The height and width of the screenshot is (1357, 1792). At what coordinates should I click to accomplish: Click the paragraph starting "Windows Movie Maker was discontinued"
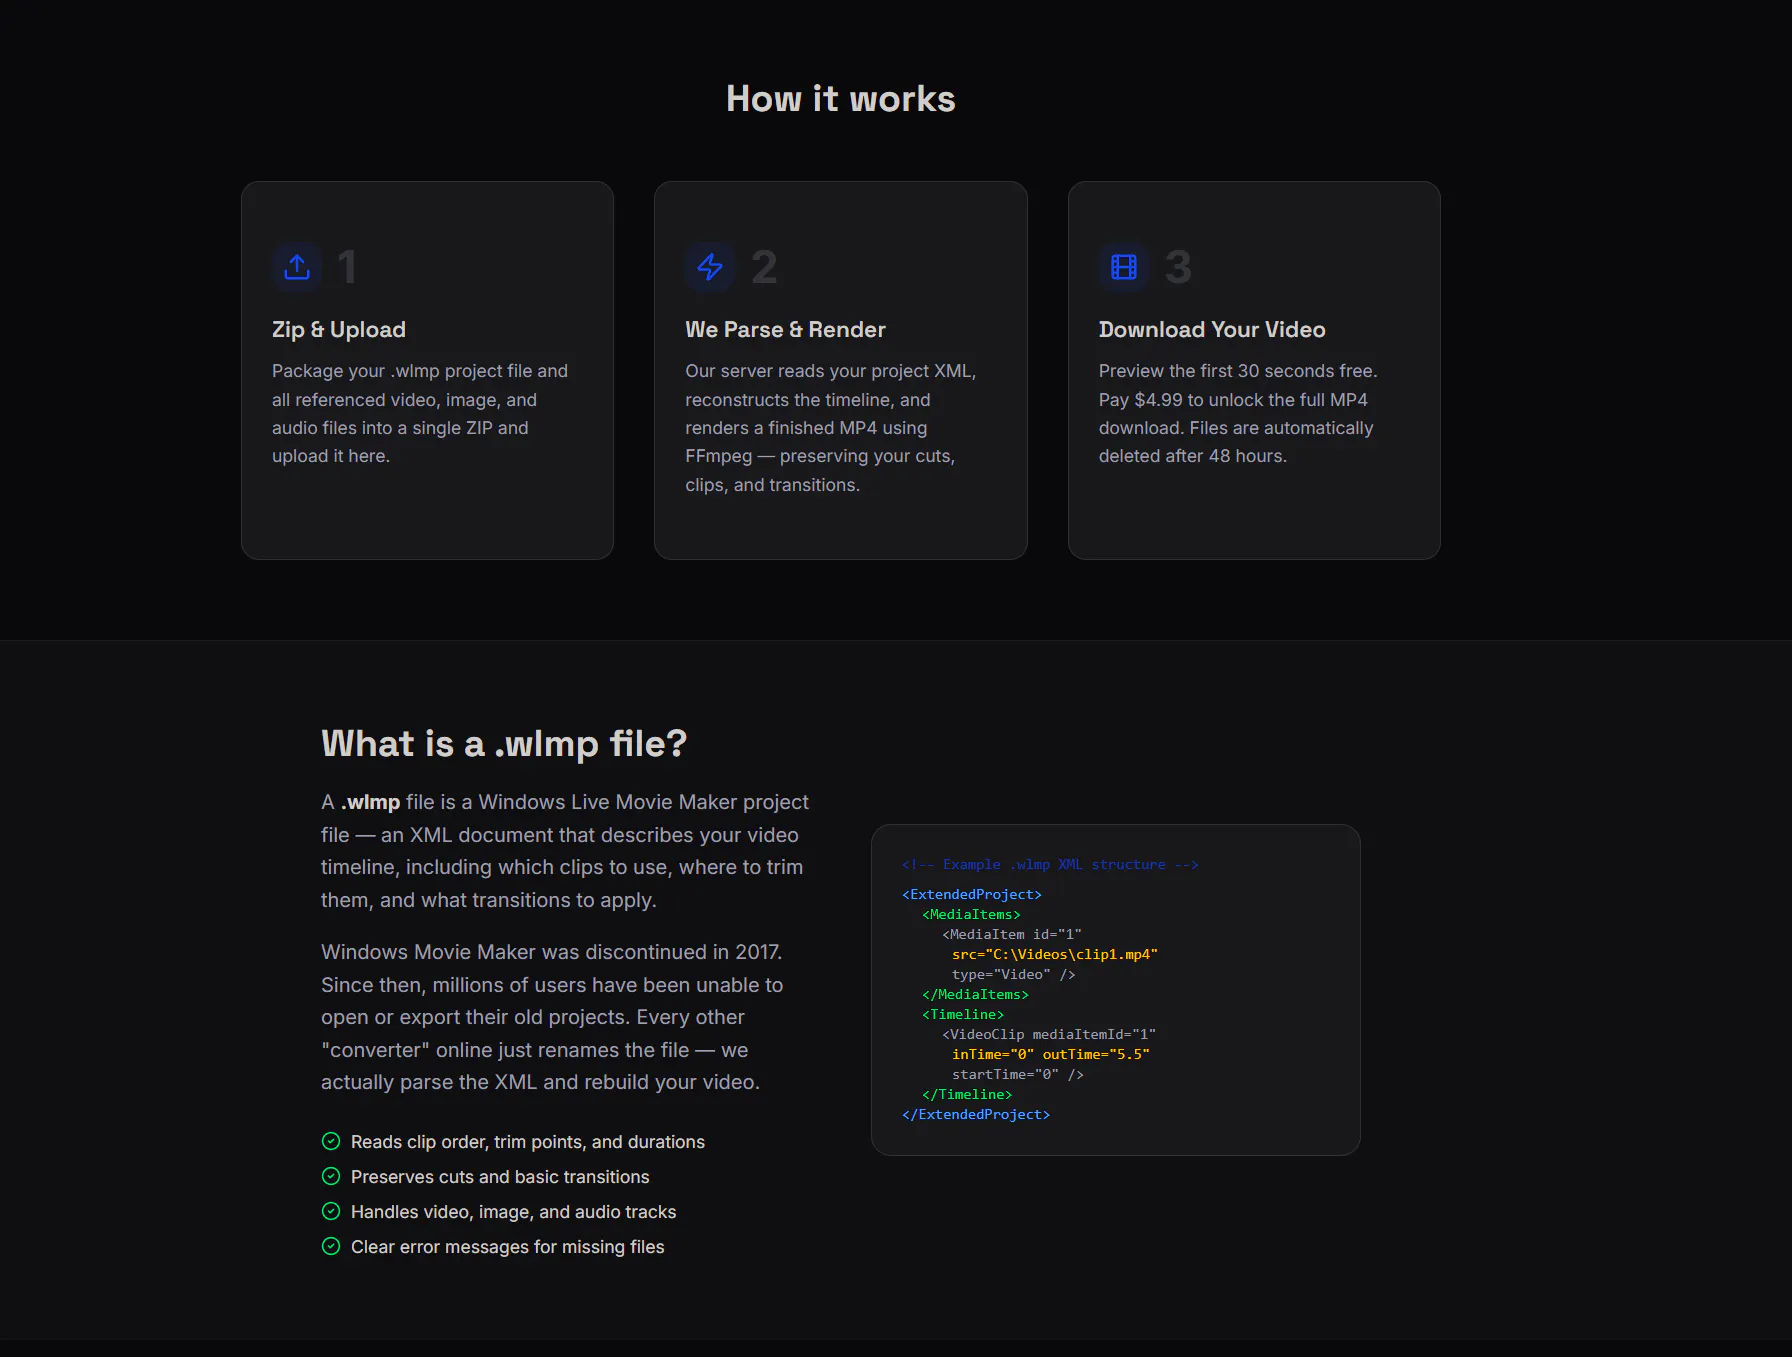552,1017
